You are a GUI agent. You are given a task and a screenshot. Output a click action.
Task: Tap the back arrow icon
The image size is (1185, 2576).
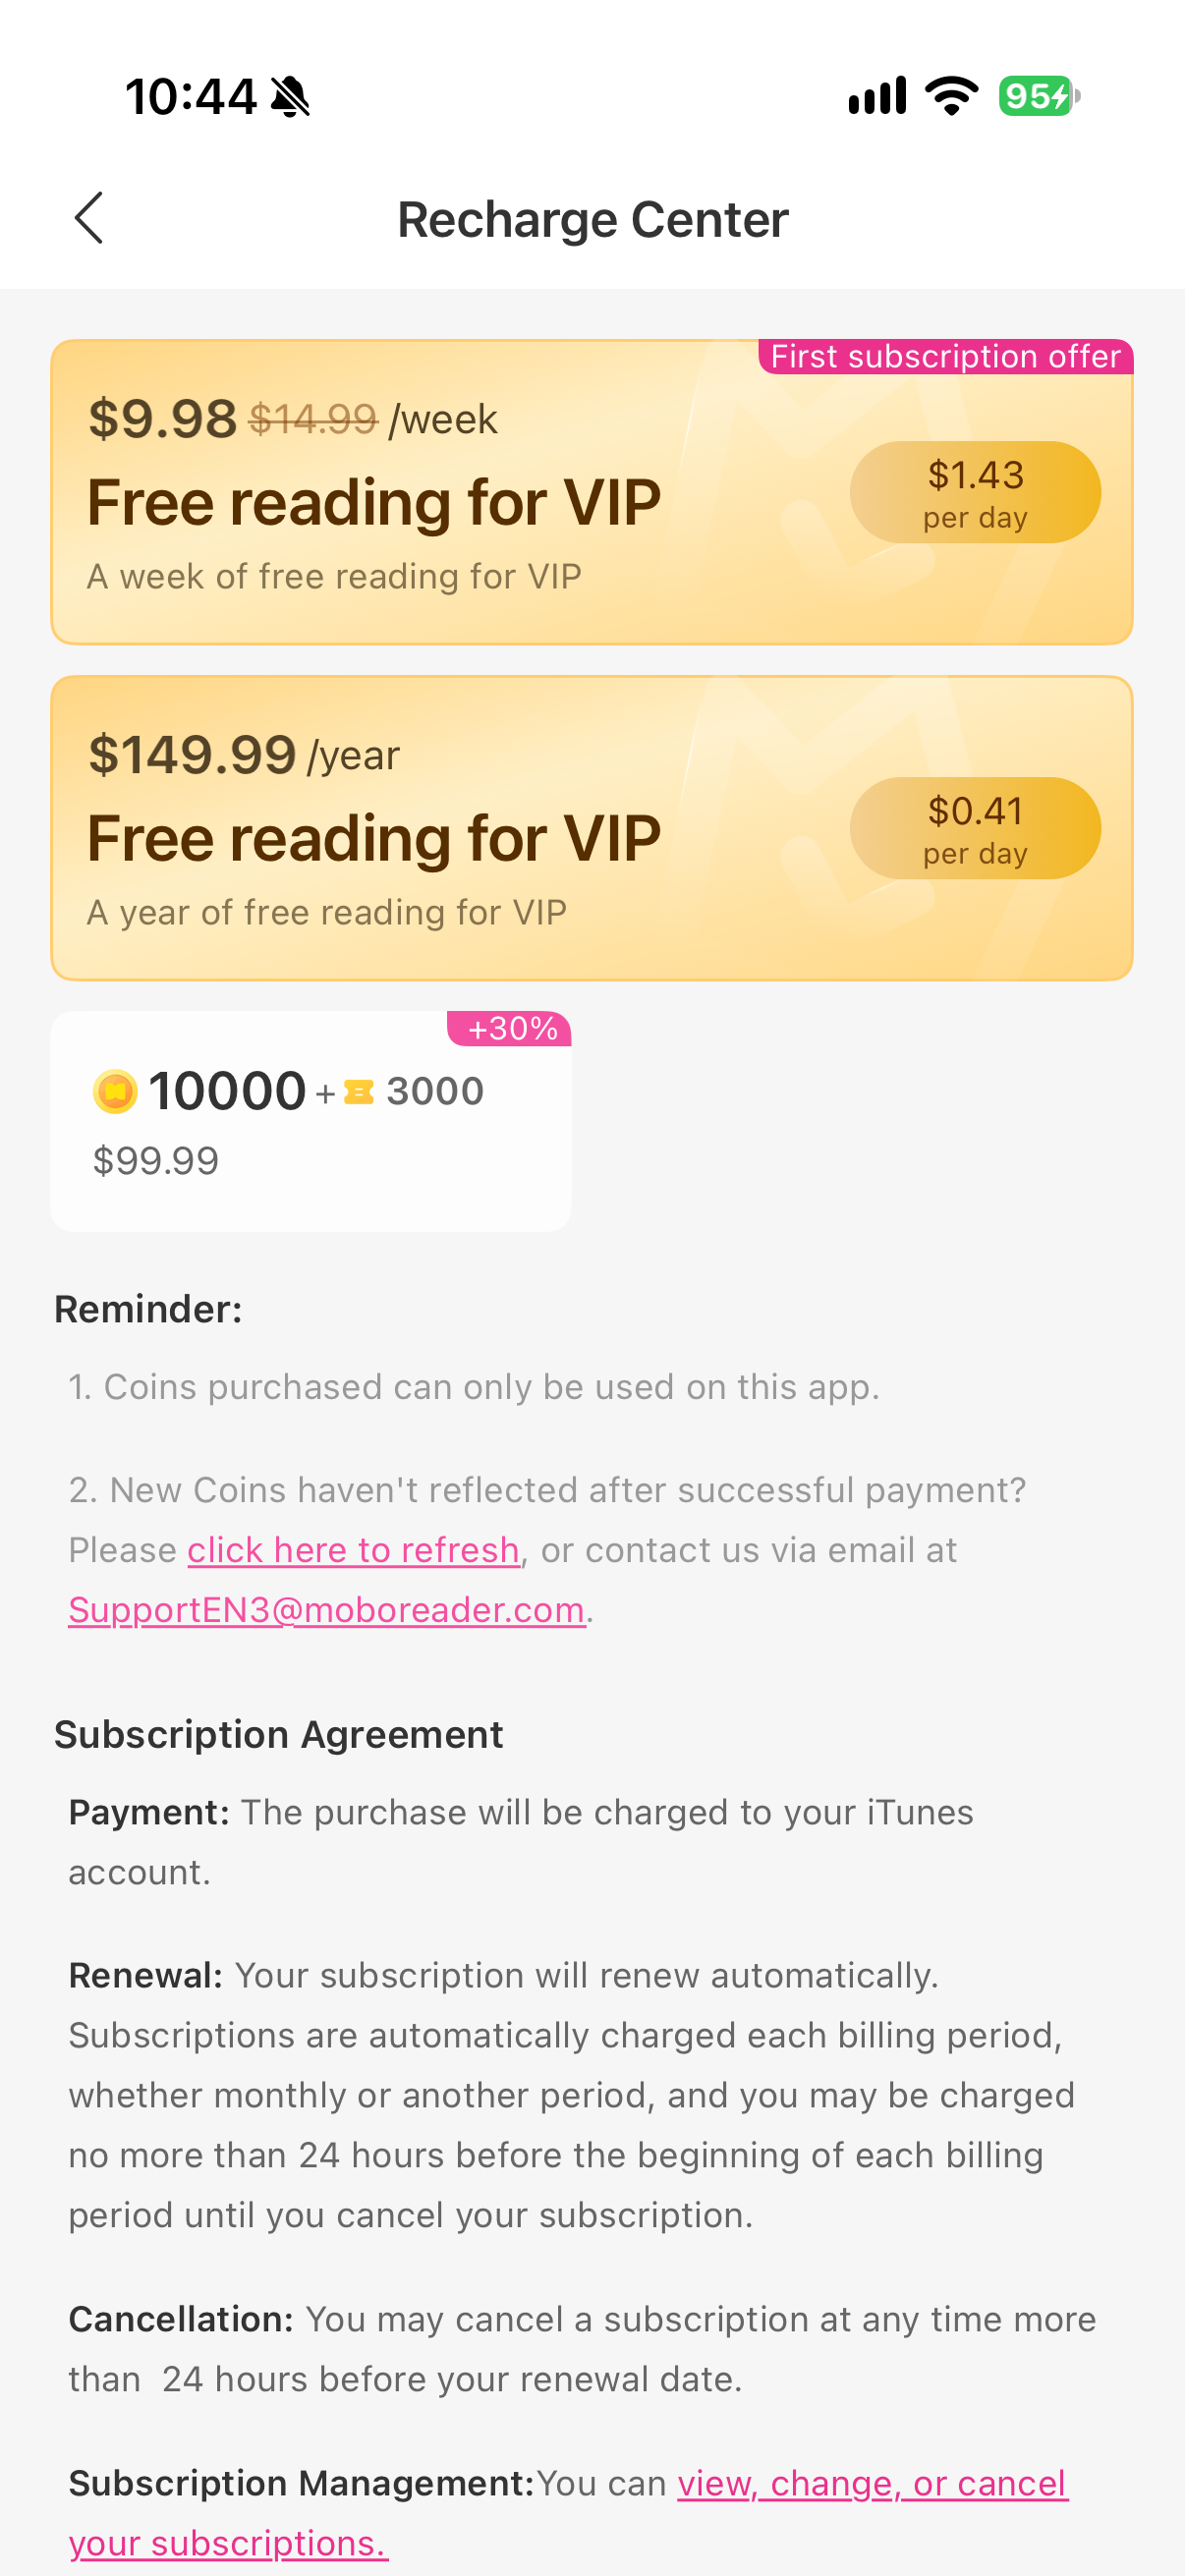(x=89, y=218)
